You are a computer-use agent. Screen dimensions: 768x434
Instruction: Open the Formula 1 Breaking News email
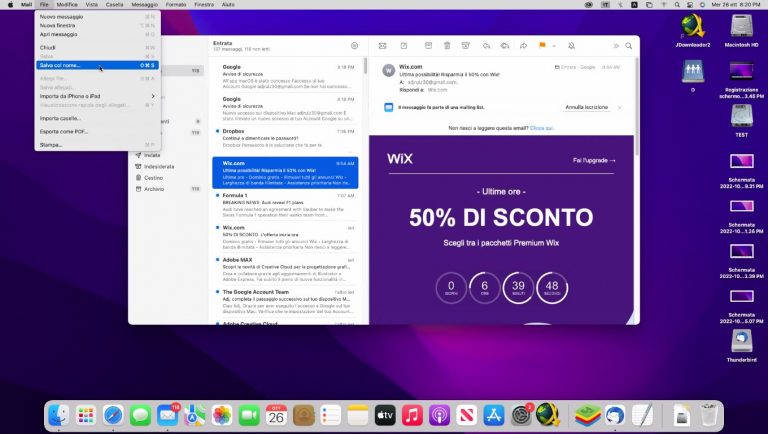[x=286, y=205]
